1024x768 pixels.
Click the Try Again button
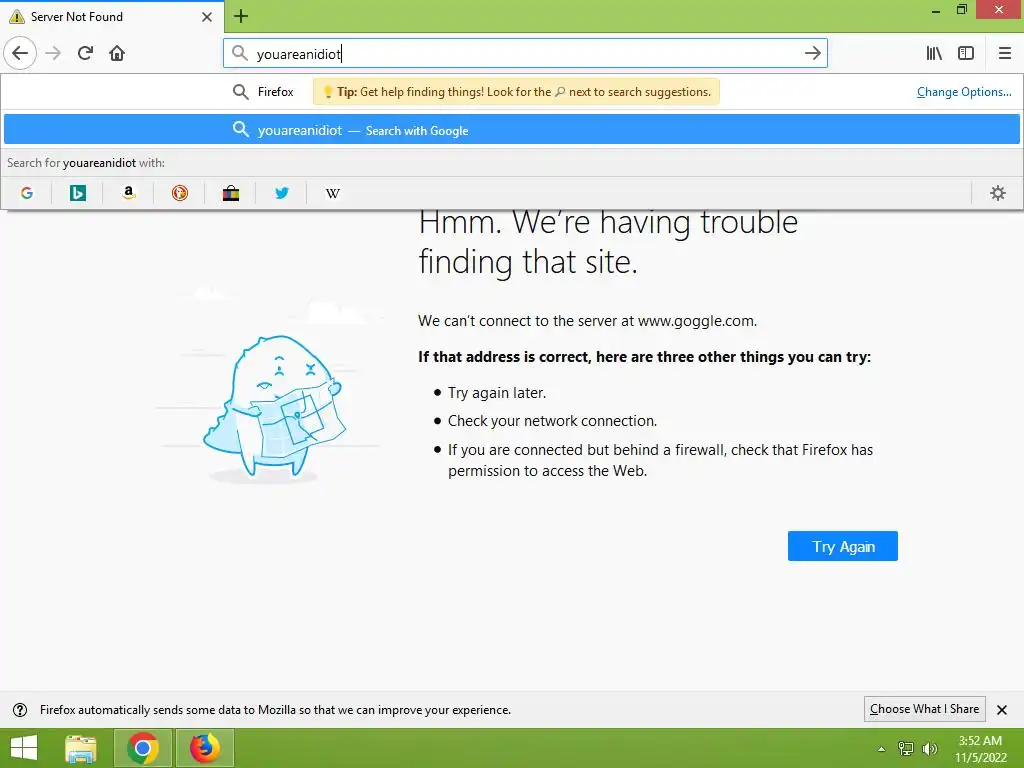[x=842, y=546]
